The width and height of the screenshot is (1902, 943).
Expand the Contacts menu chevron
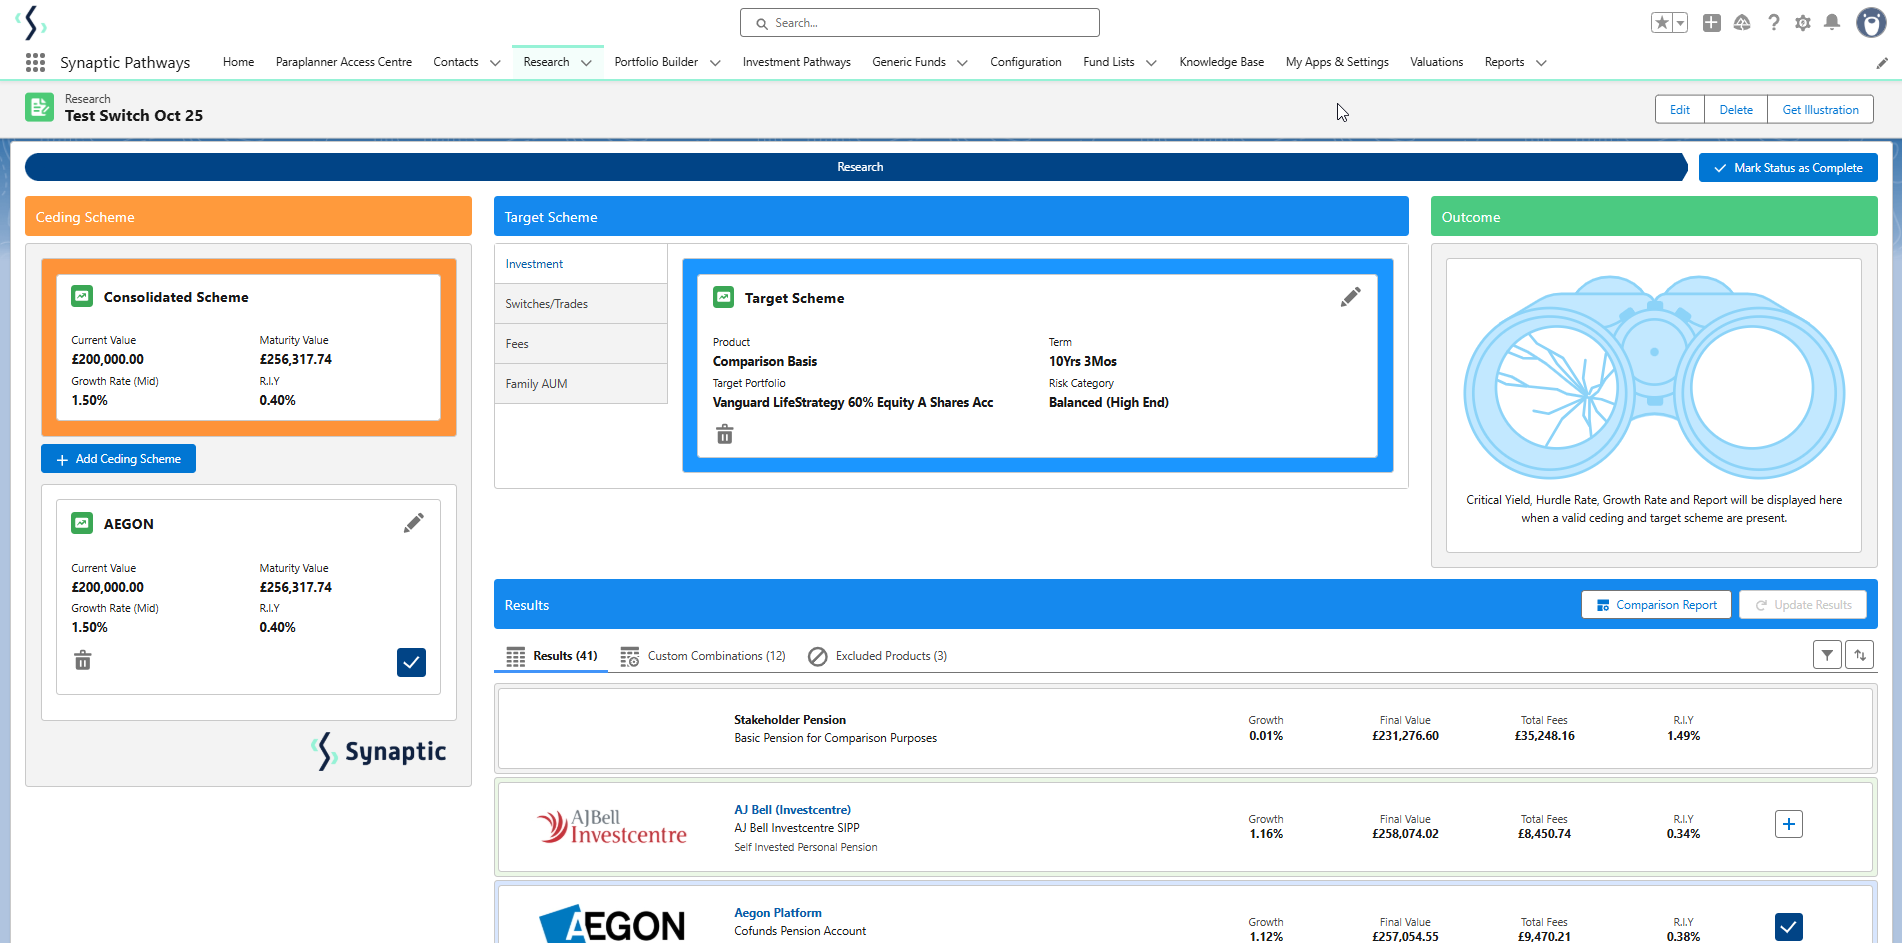point(495,63)
